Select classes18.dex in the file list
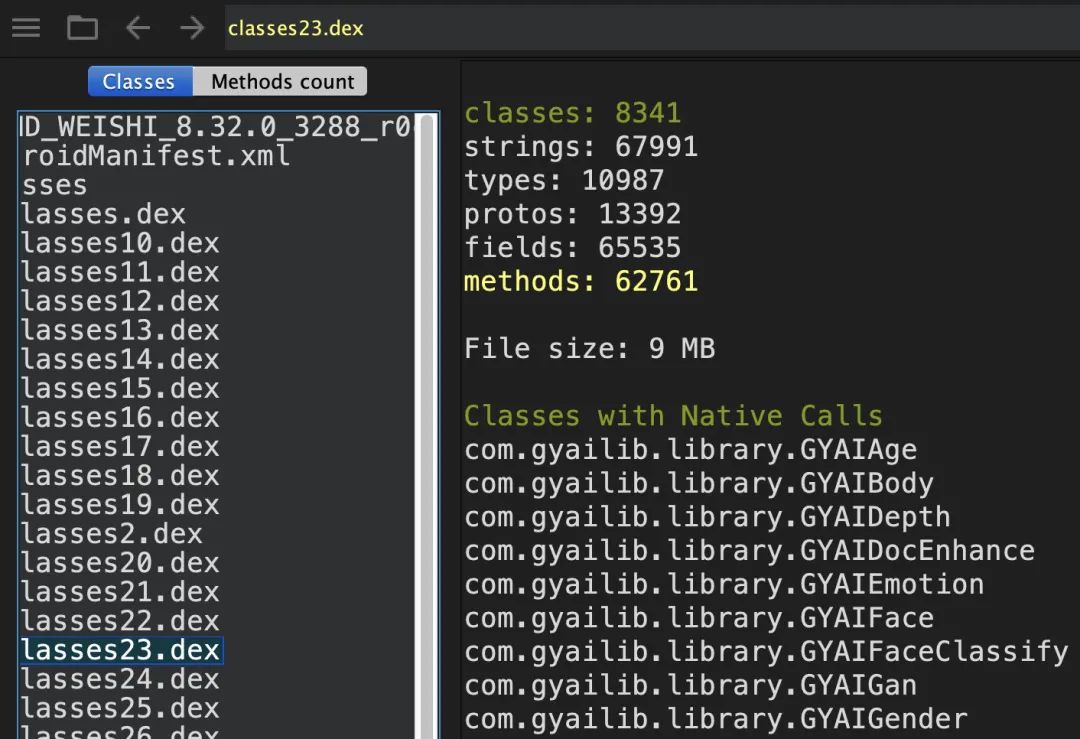The image size is (1080, 739). [120, 475]
